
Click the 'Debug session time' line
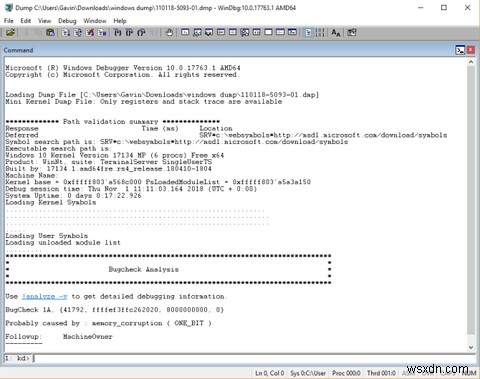click(x=131, y=189)
